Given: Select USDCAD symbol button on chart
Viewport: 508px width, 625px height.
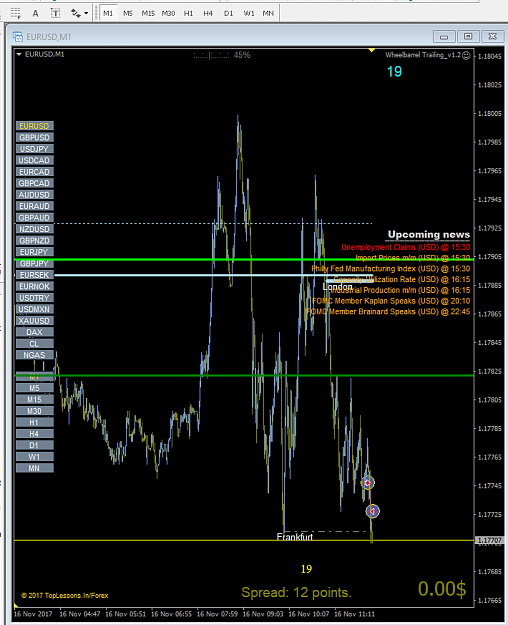Looking at the screenshot, I should (34, 160).
